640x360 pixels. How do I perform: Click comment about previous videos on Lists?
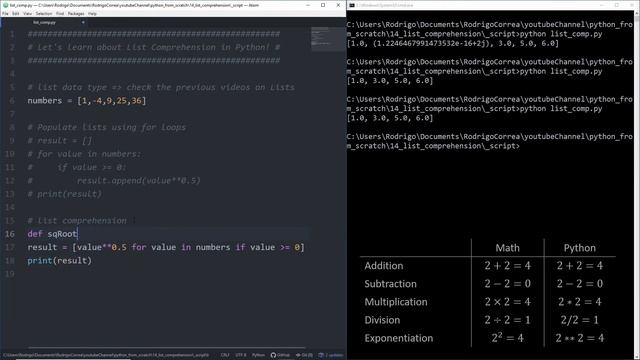161,87
